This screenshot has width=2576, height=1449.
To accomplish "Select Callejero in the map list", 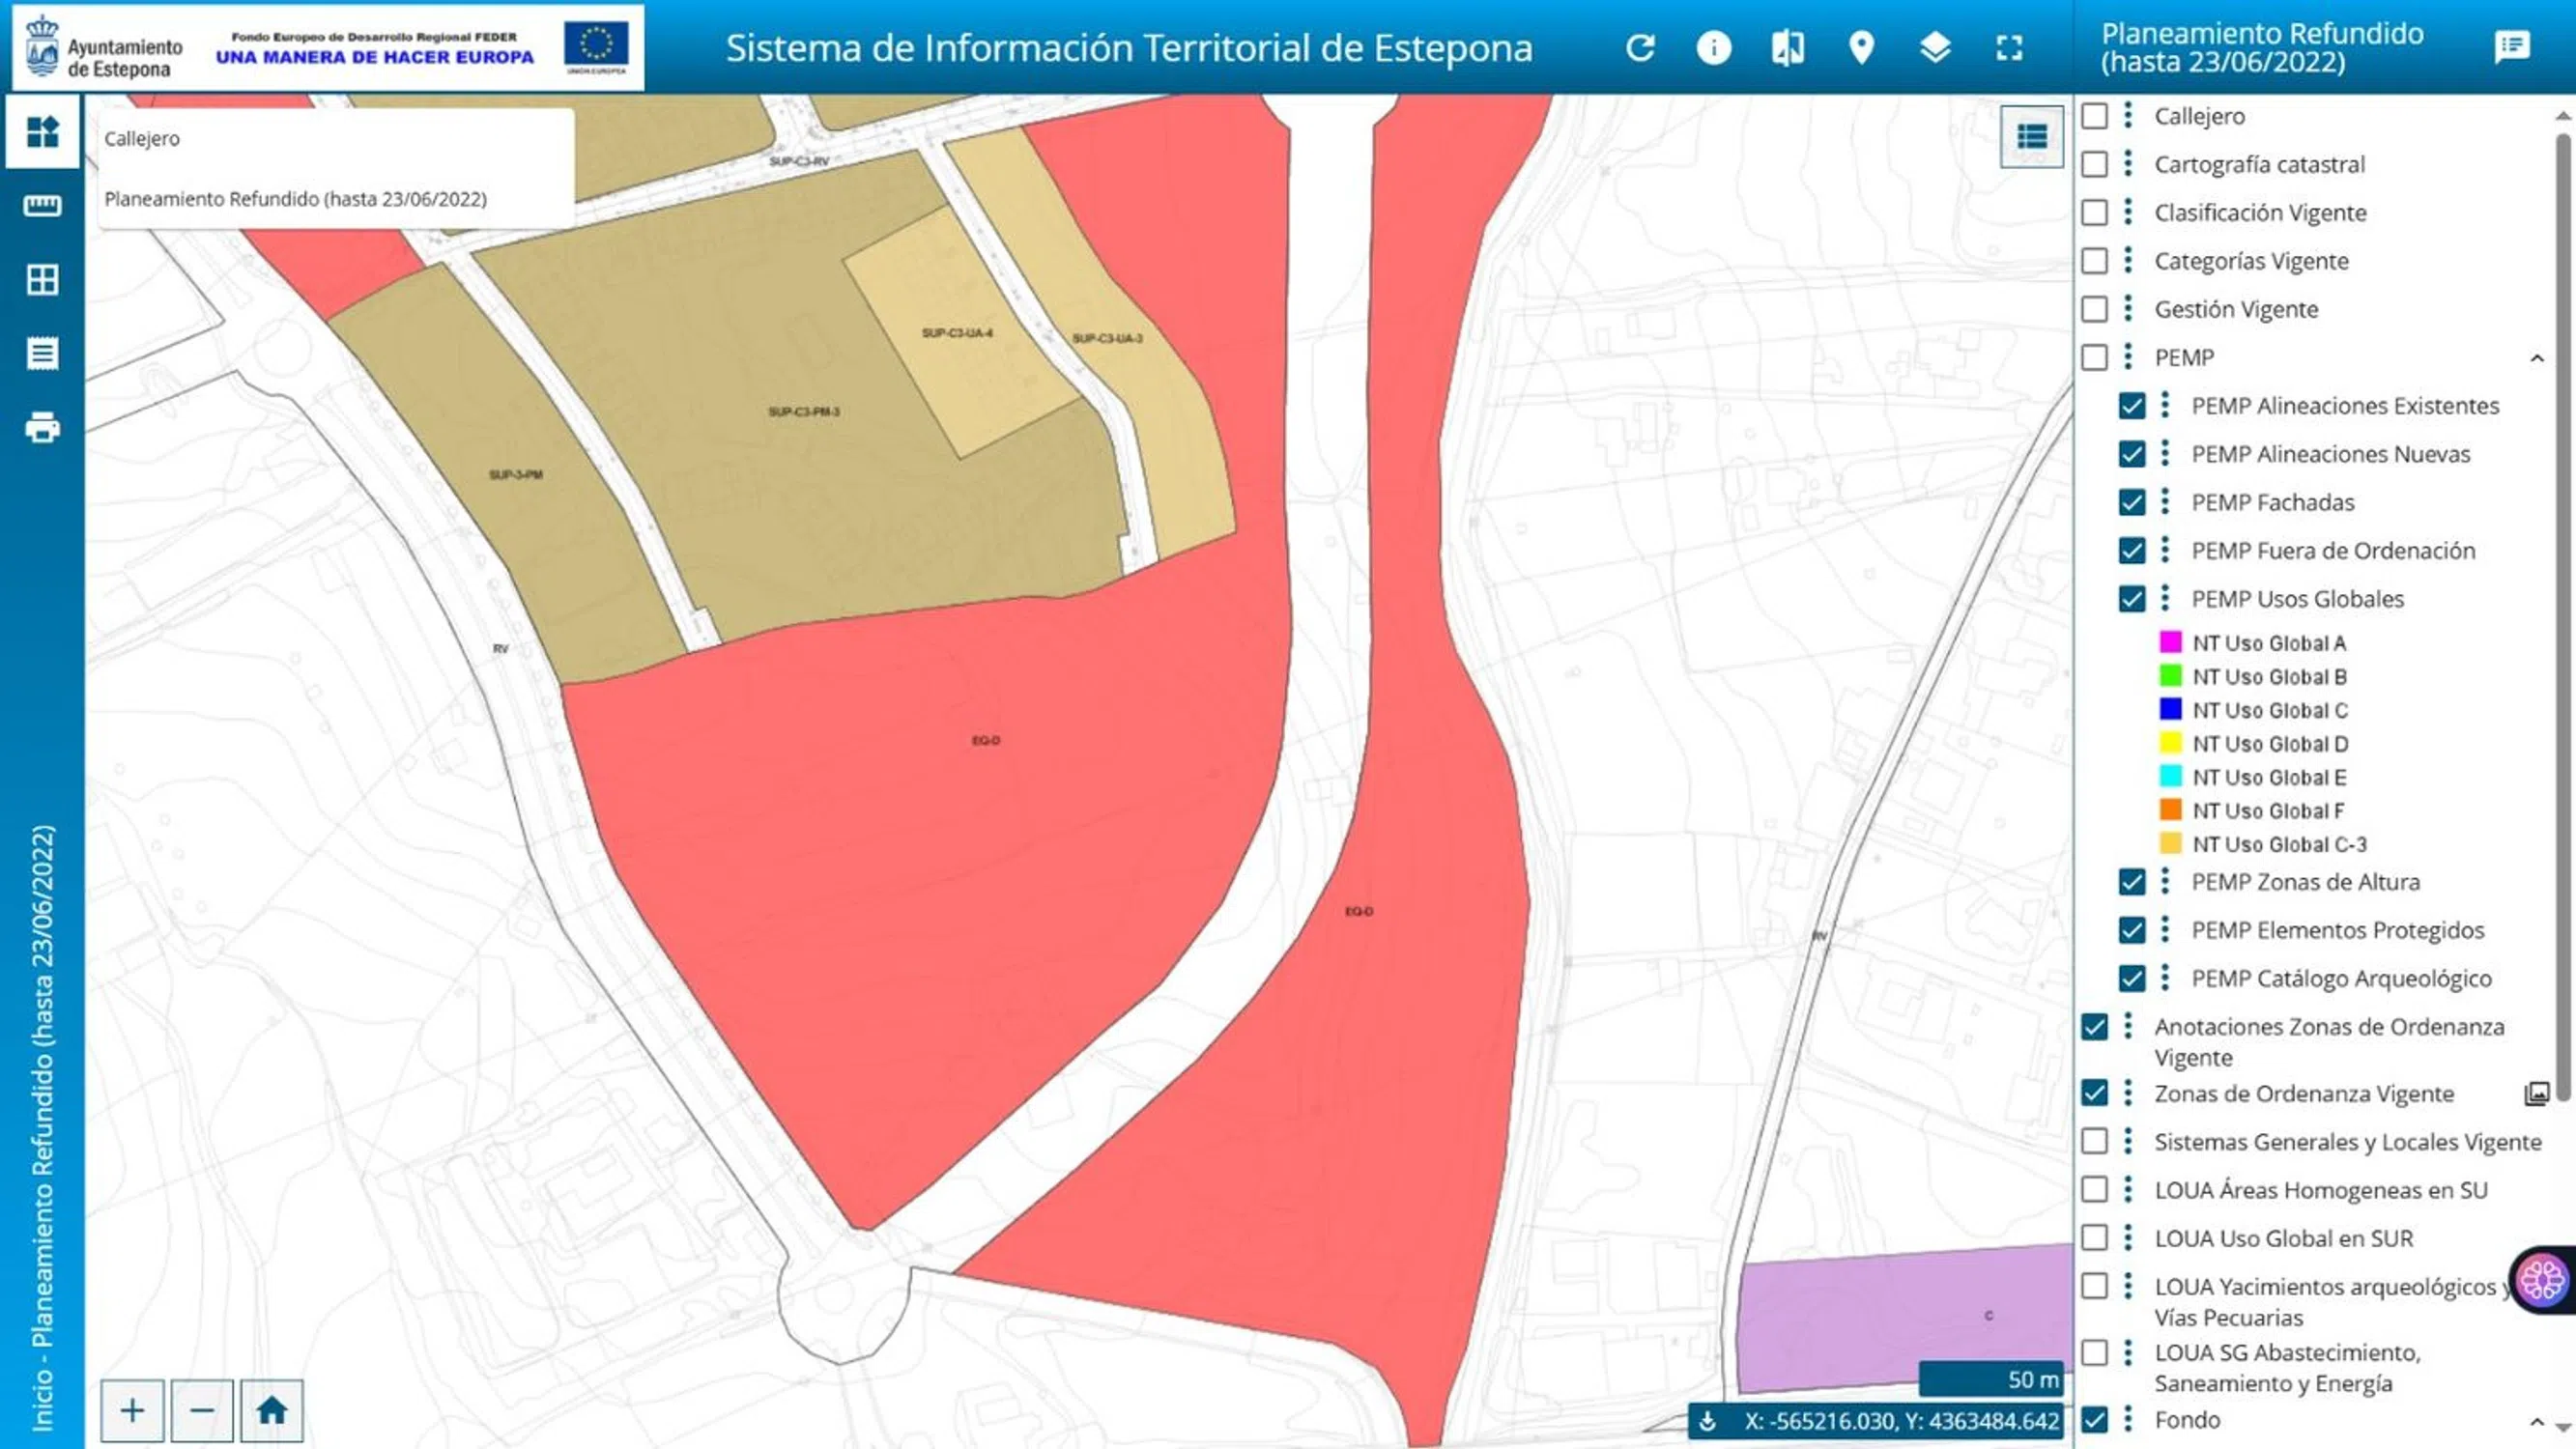I will click(x=142, y=139).
